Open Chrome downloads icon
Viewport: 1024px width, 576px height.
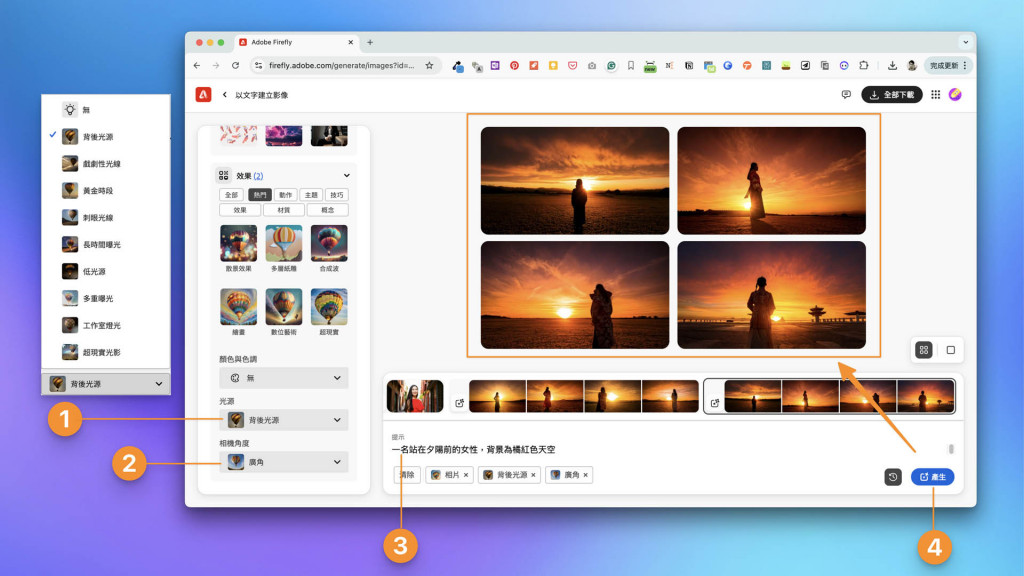pos(892,65)
